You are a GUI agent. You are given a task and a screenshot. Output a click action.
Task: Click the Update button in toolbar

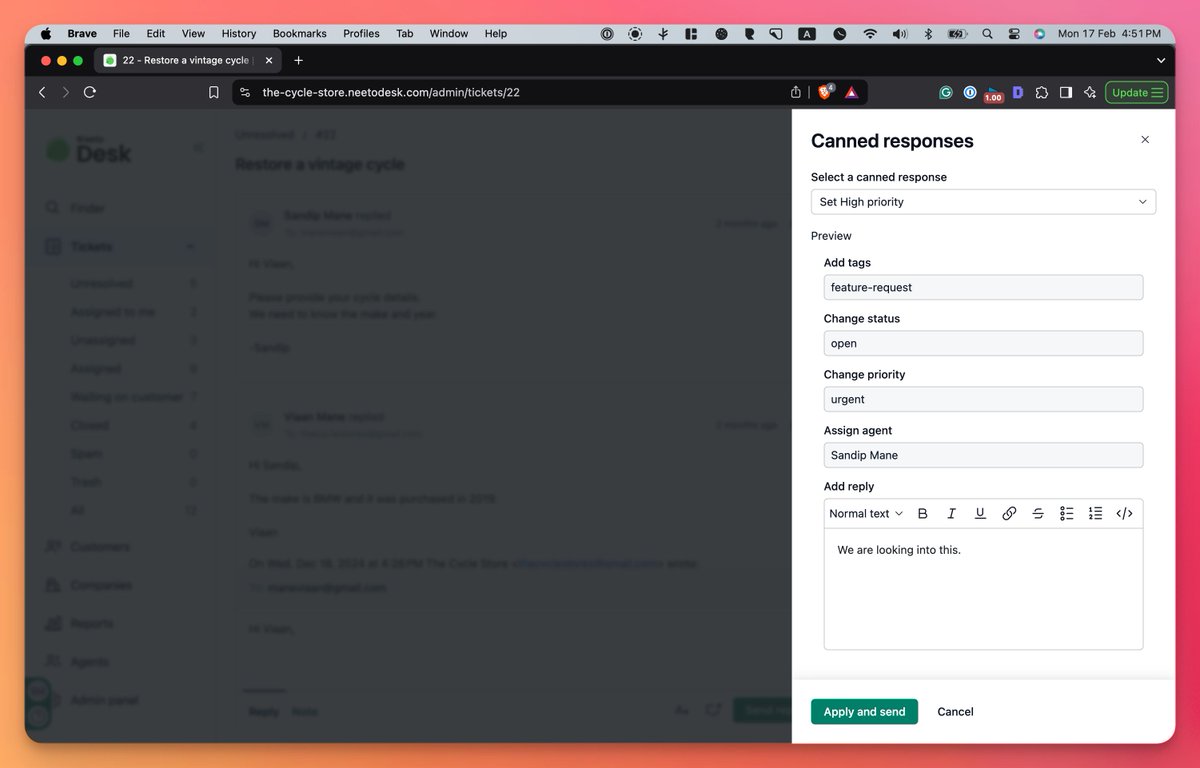pos(1137,92)
